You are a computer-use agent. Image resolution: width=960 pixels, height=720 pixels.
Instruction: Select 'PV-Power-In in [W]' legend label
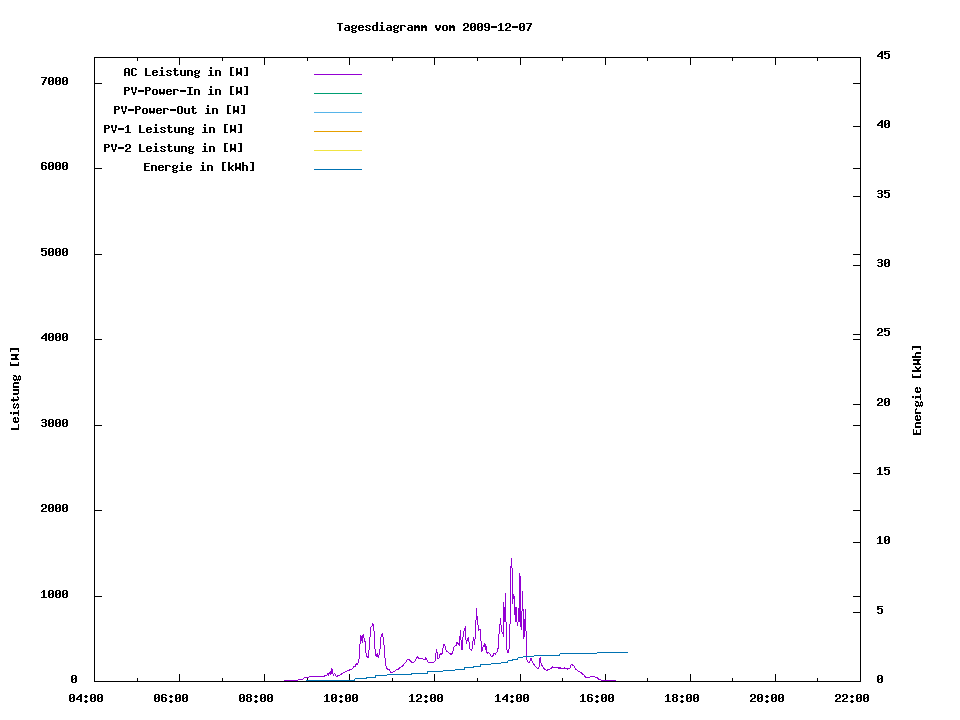[x=193, y=91]
